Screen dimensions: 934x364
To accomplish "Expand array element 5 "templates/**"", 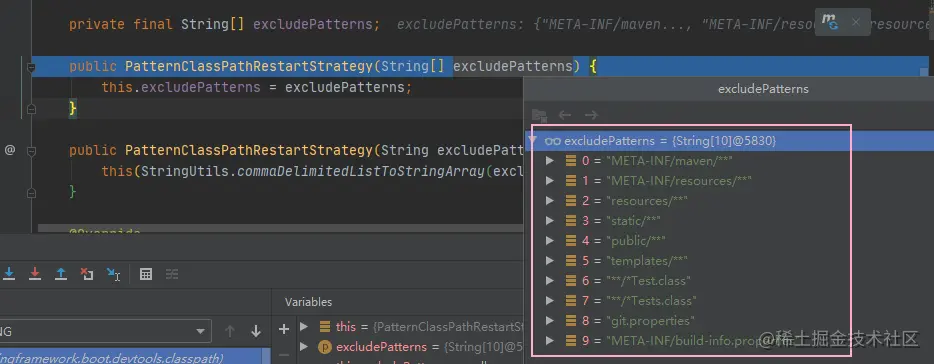I will (550, 260).
